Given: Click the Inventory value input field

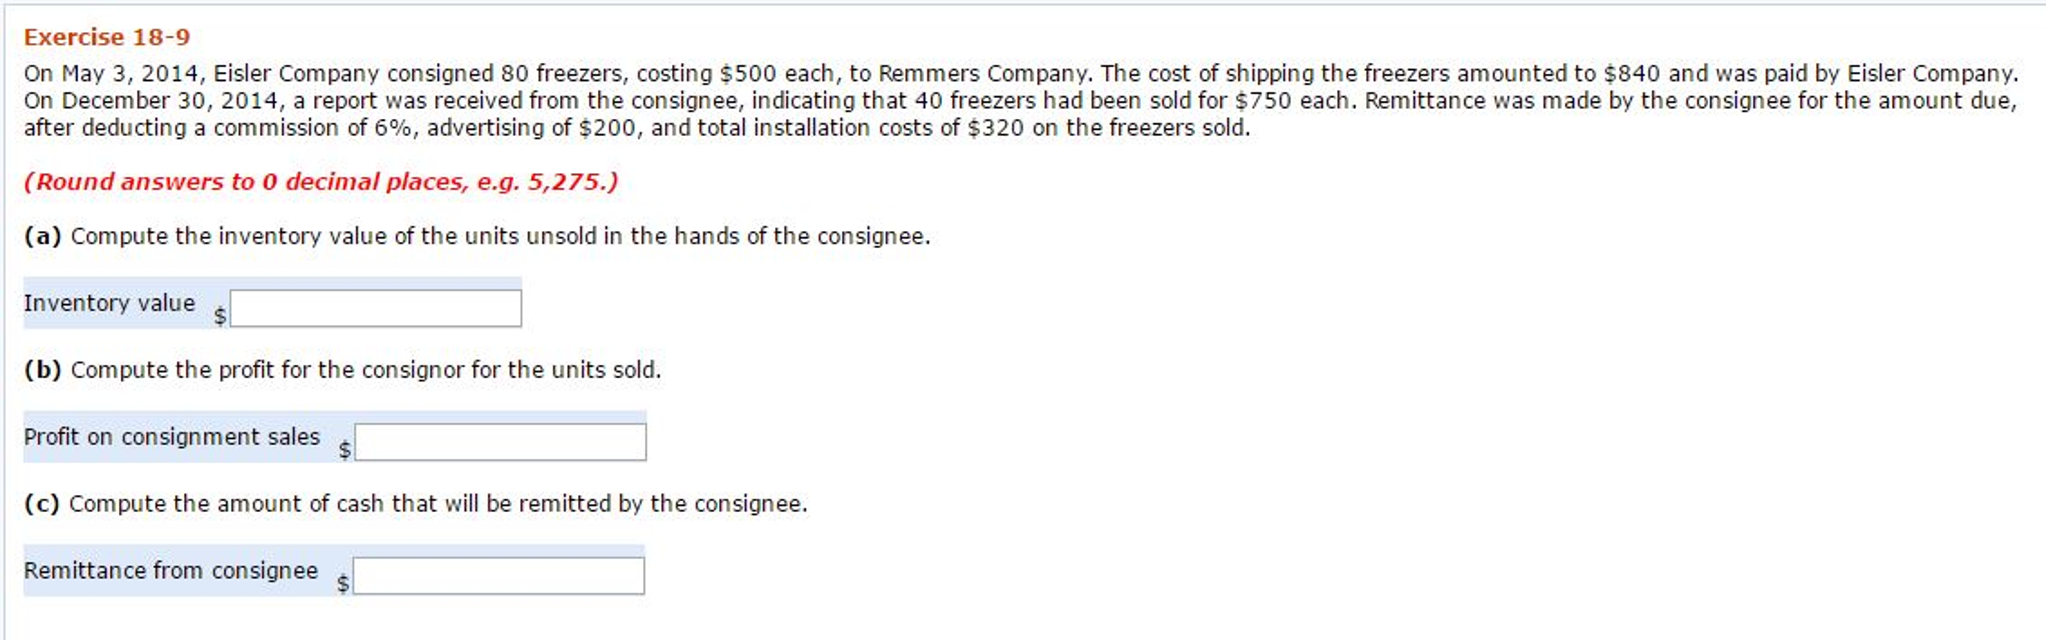Looking at the screenshot, I should (x=375, y=308).
